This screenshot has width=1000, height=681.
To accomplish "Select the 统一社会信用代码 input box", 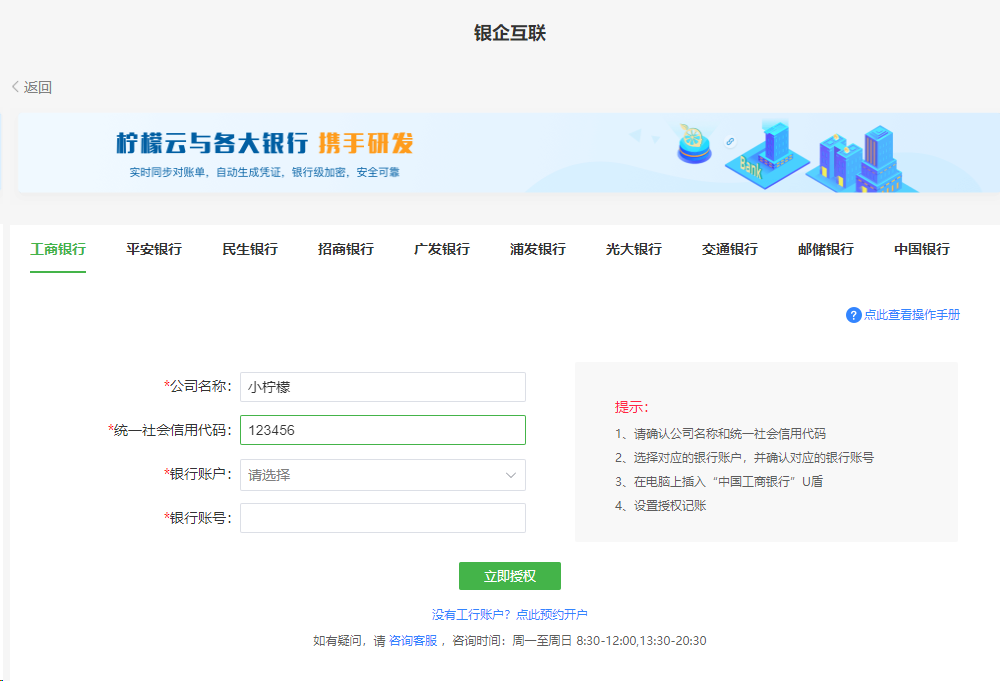I will 382,429.
